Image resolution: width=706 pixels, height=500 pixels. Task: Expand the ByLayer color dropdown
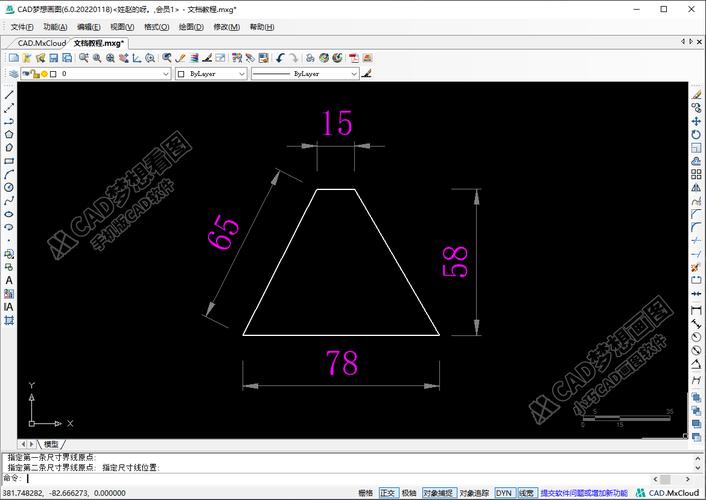242,73
